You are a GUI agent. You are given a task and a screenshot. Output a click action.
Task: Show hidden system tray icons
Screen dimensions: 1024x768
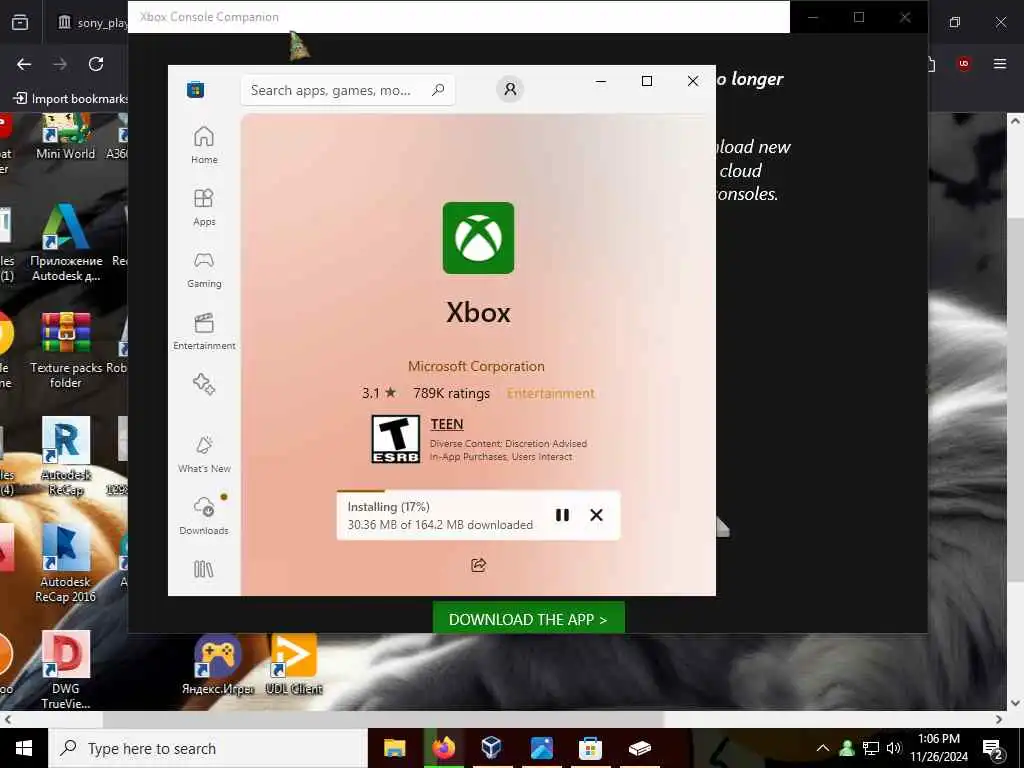pos(823,748)
